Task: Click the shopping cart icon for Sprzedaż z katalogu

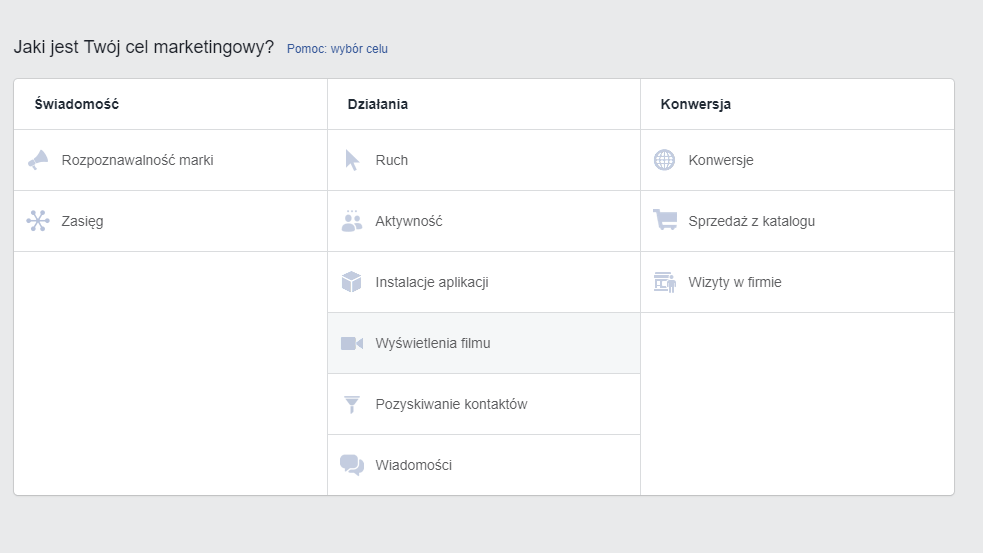Action: tap(665, 220)
